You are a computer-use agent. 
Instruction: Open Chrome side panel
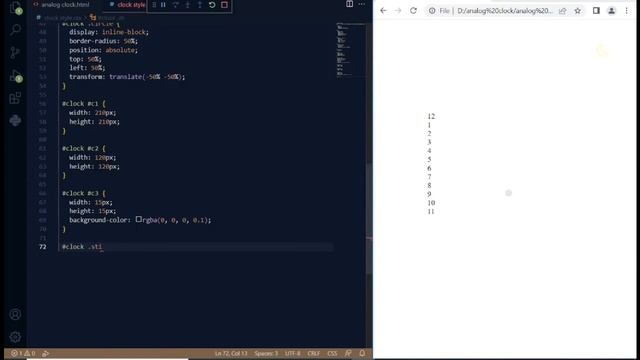pyautogui.click(x=596, y=11)
